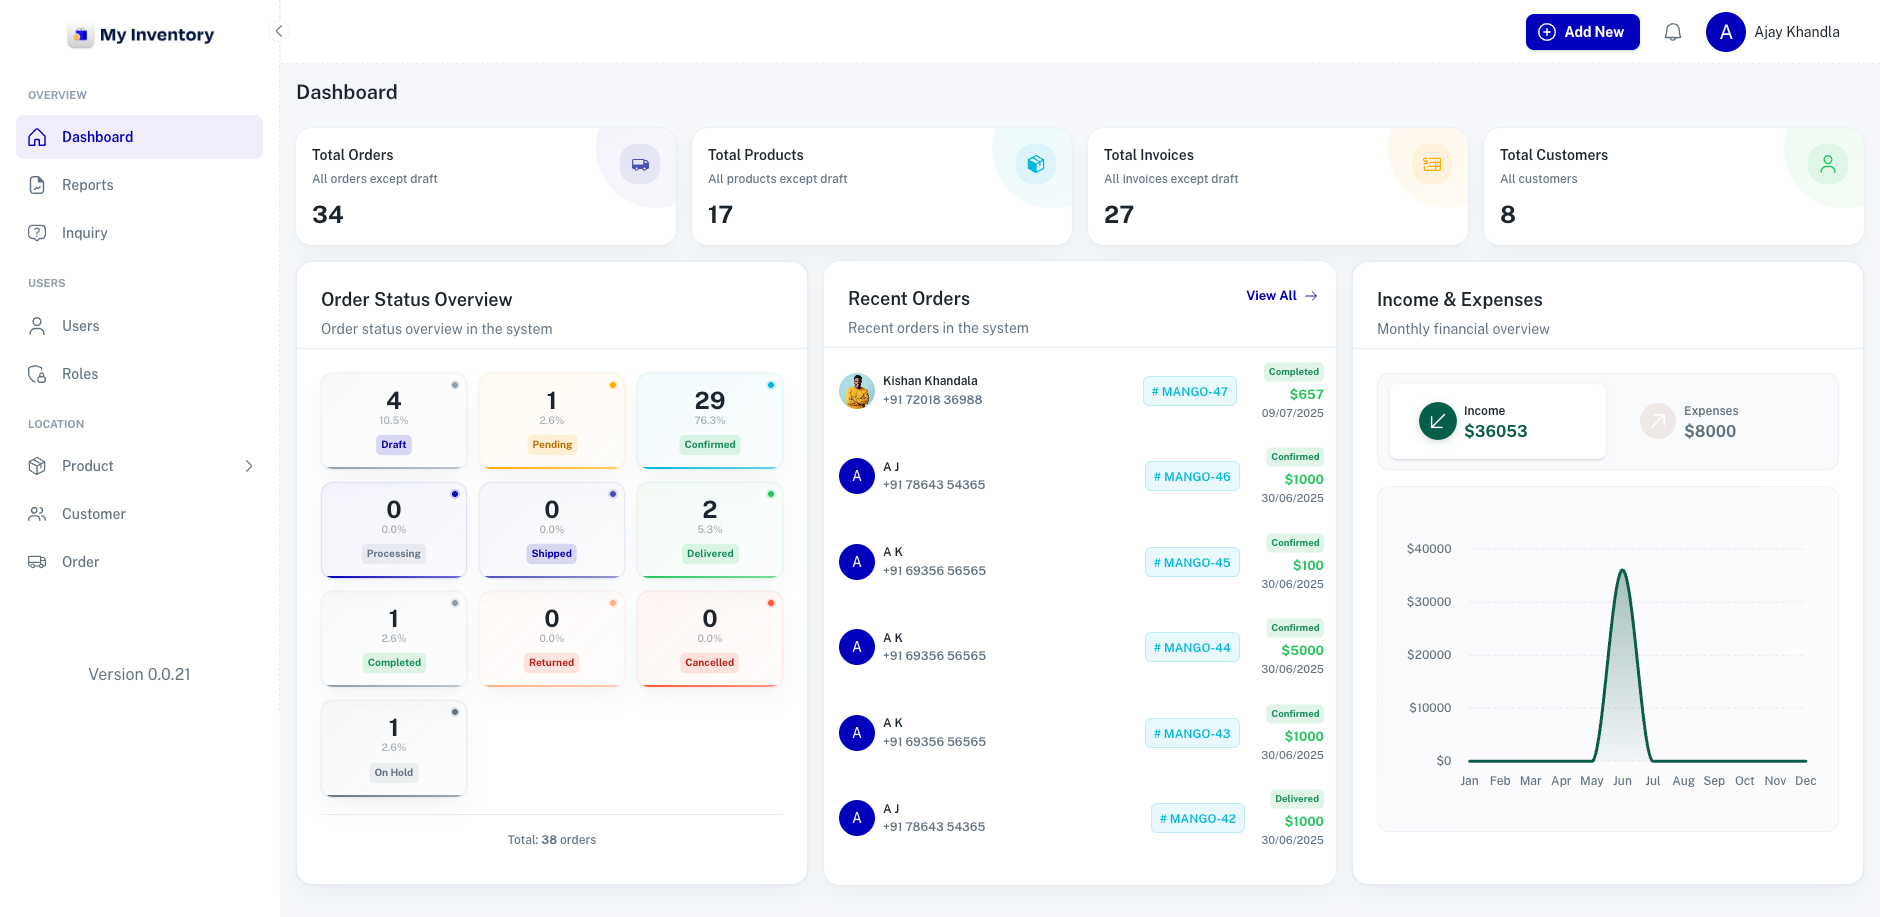Select the Order truck icon in sidebar
This screenshot has width=1880, height=917.
click(x=37, y=562)
